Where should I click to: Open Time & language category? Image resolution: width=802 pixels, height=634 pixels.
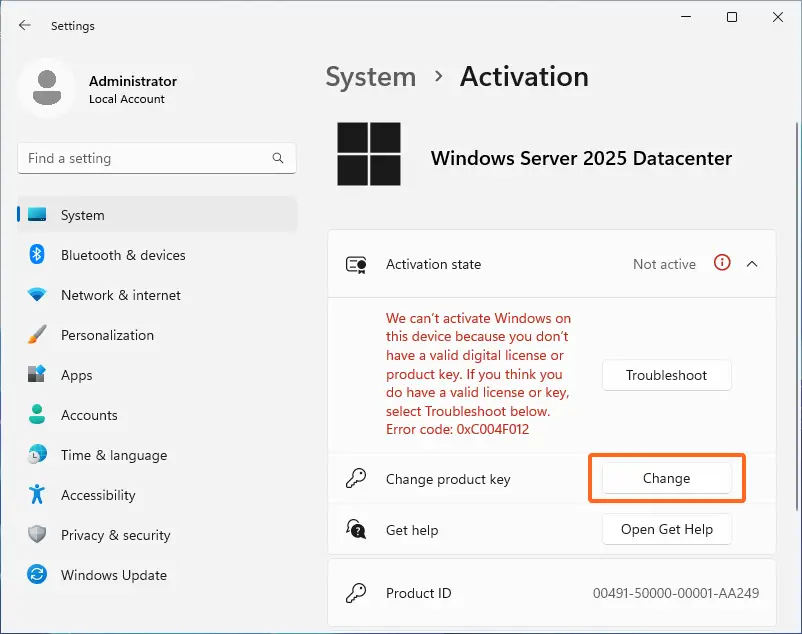pos(157,454)
